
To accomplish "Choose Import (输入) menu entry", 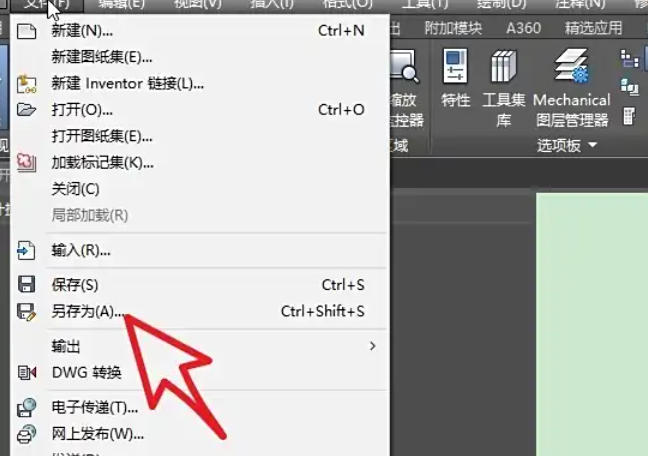I will pos(199,251).
